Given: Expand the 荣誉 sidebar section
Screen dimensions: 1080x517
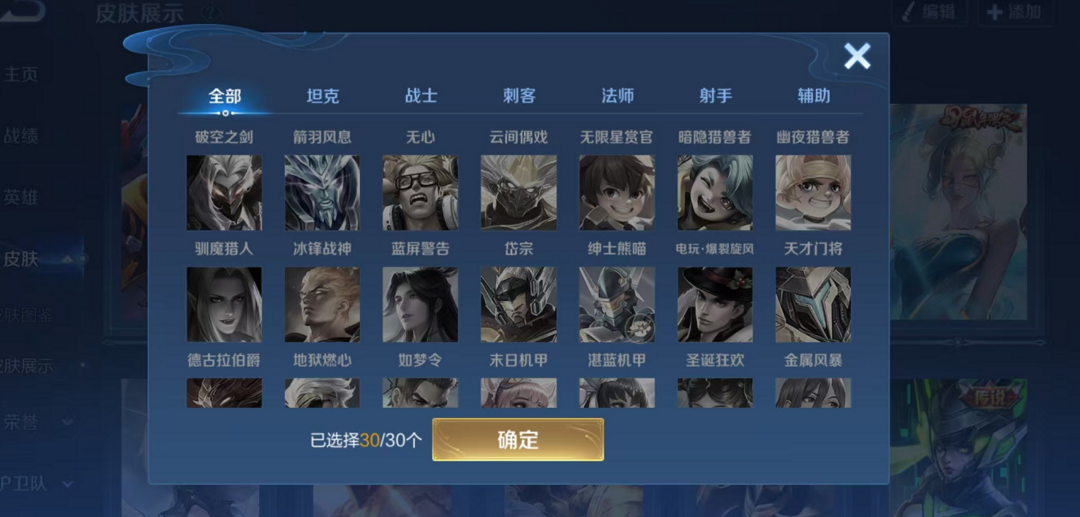Looking at the screenshot, I should (38, 421).
